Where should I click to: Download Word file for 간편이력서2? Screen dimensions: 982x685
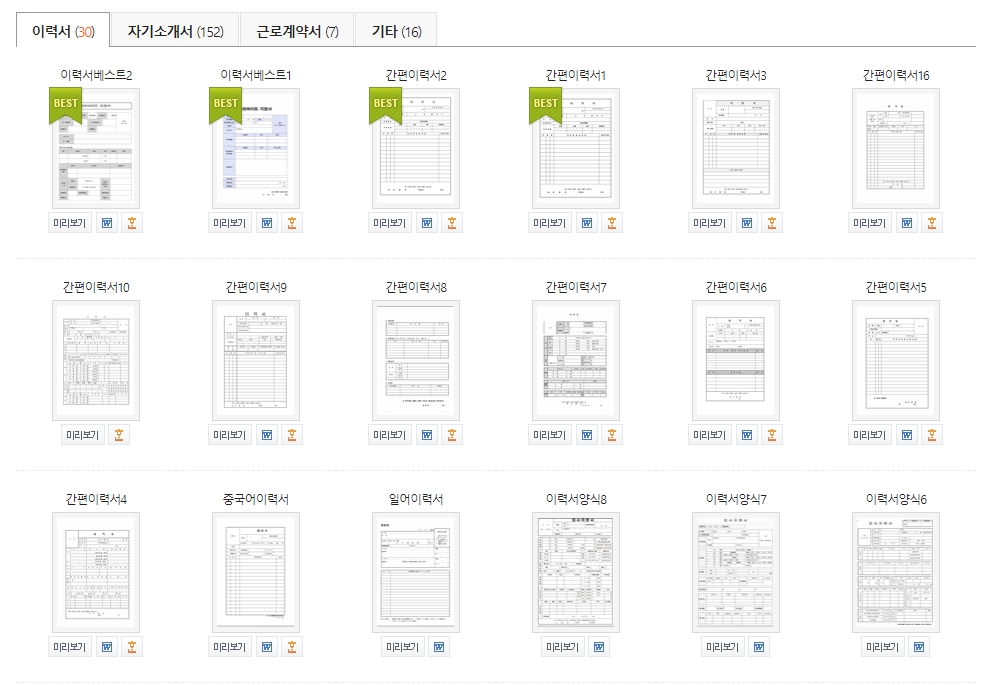click(427, 223)
